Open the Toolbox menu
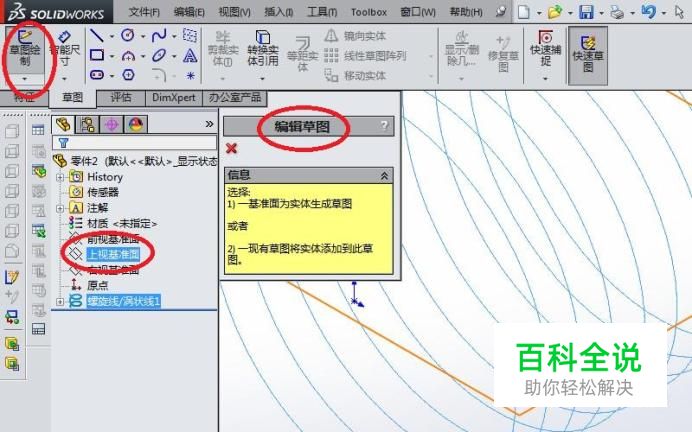692x432 pixels. pyautogui.click(x=369, y=12)
